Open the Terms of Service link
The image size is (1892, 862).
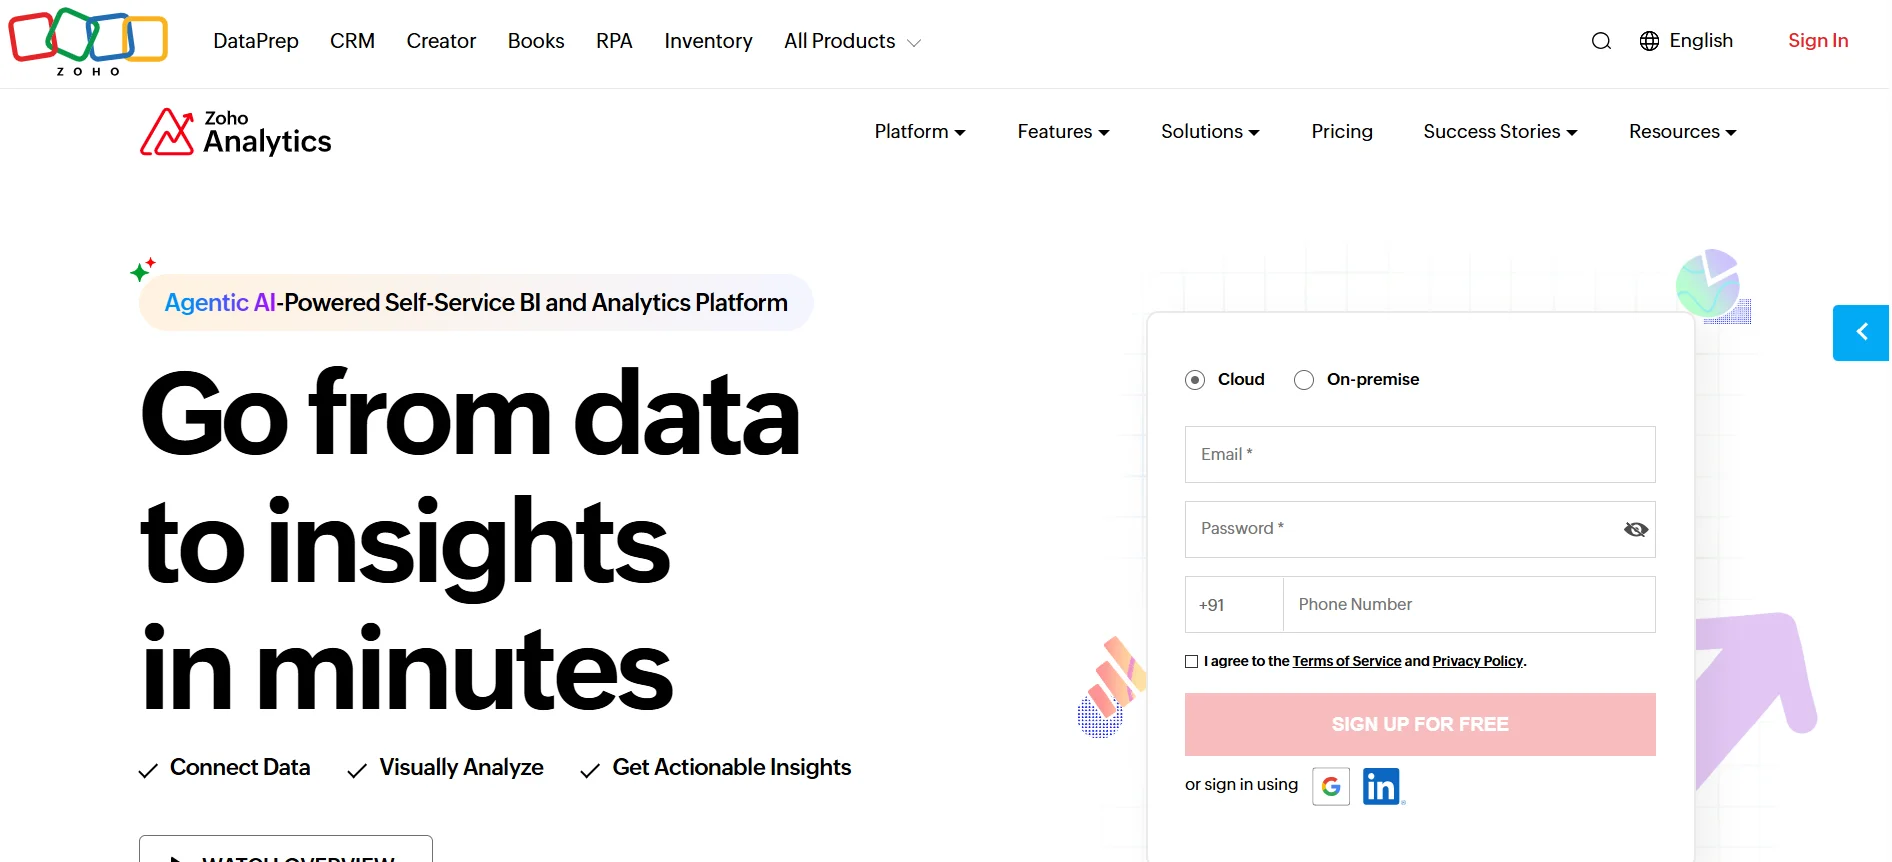click(1346, 662)
